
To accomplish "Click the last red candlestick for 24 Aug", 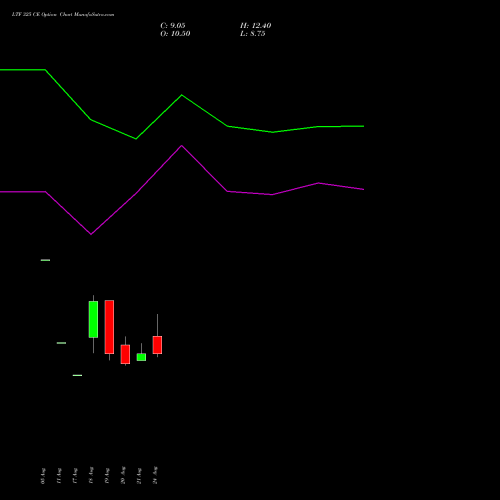I will click(x=157, y=345).
